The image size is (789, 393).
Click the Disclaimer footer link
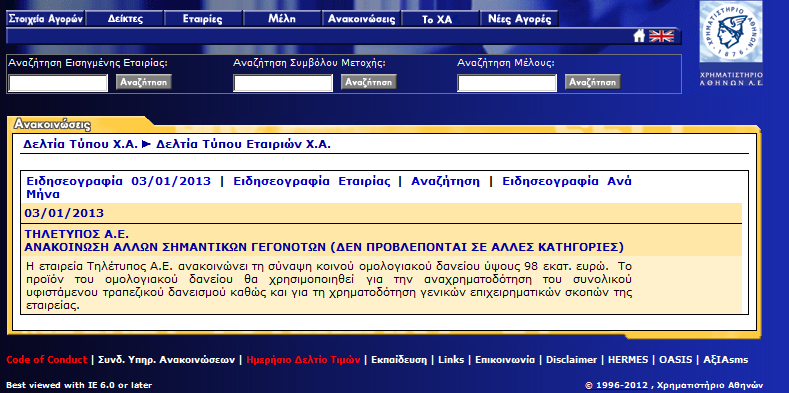572,360
